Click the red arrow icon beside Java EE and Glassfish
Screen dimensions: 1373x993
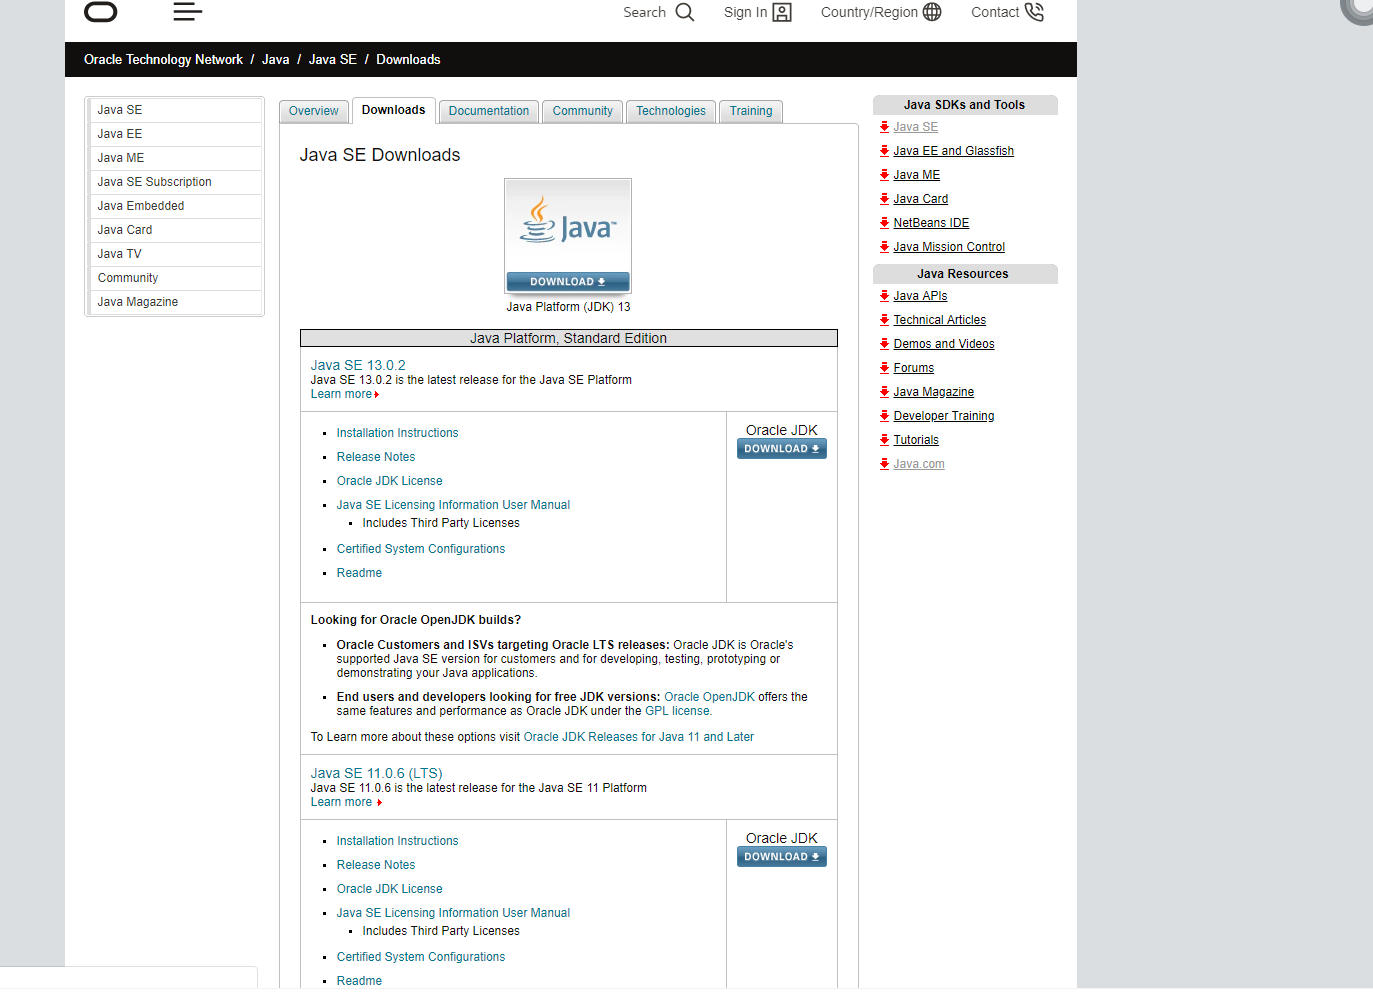pyautogui.click(x=884, y=151)
